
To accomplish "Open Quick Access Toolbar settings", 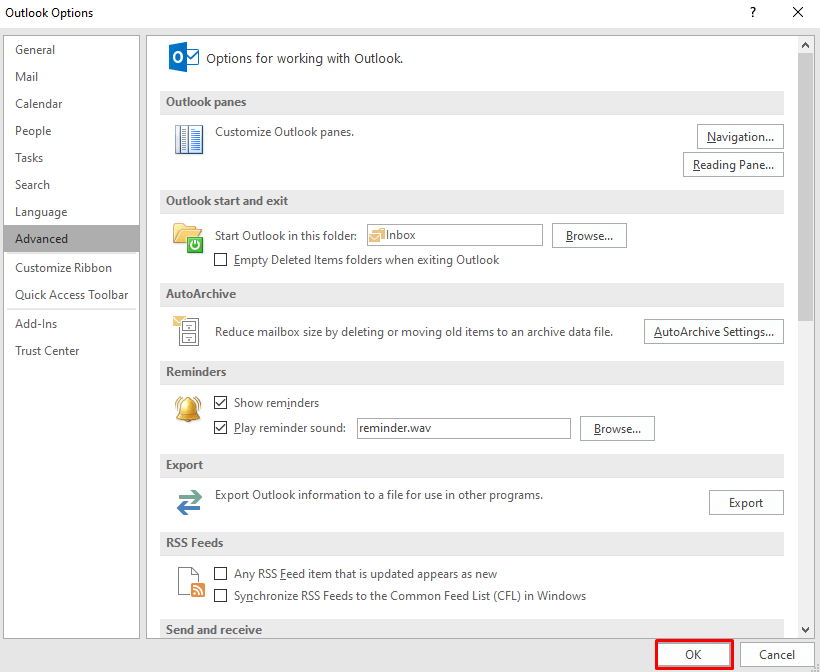I will coord(72,295).
